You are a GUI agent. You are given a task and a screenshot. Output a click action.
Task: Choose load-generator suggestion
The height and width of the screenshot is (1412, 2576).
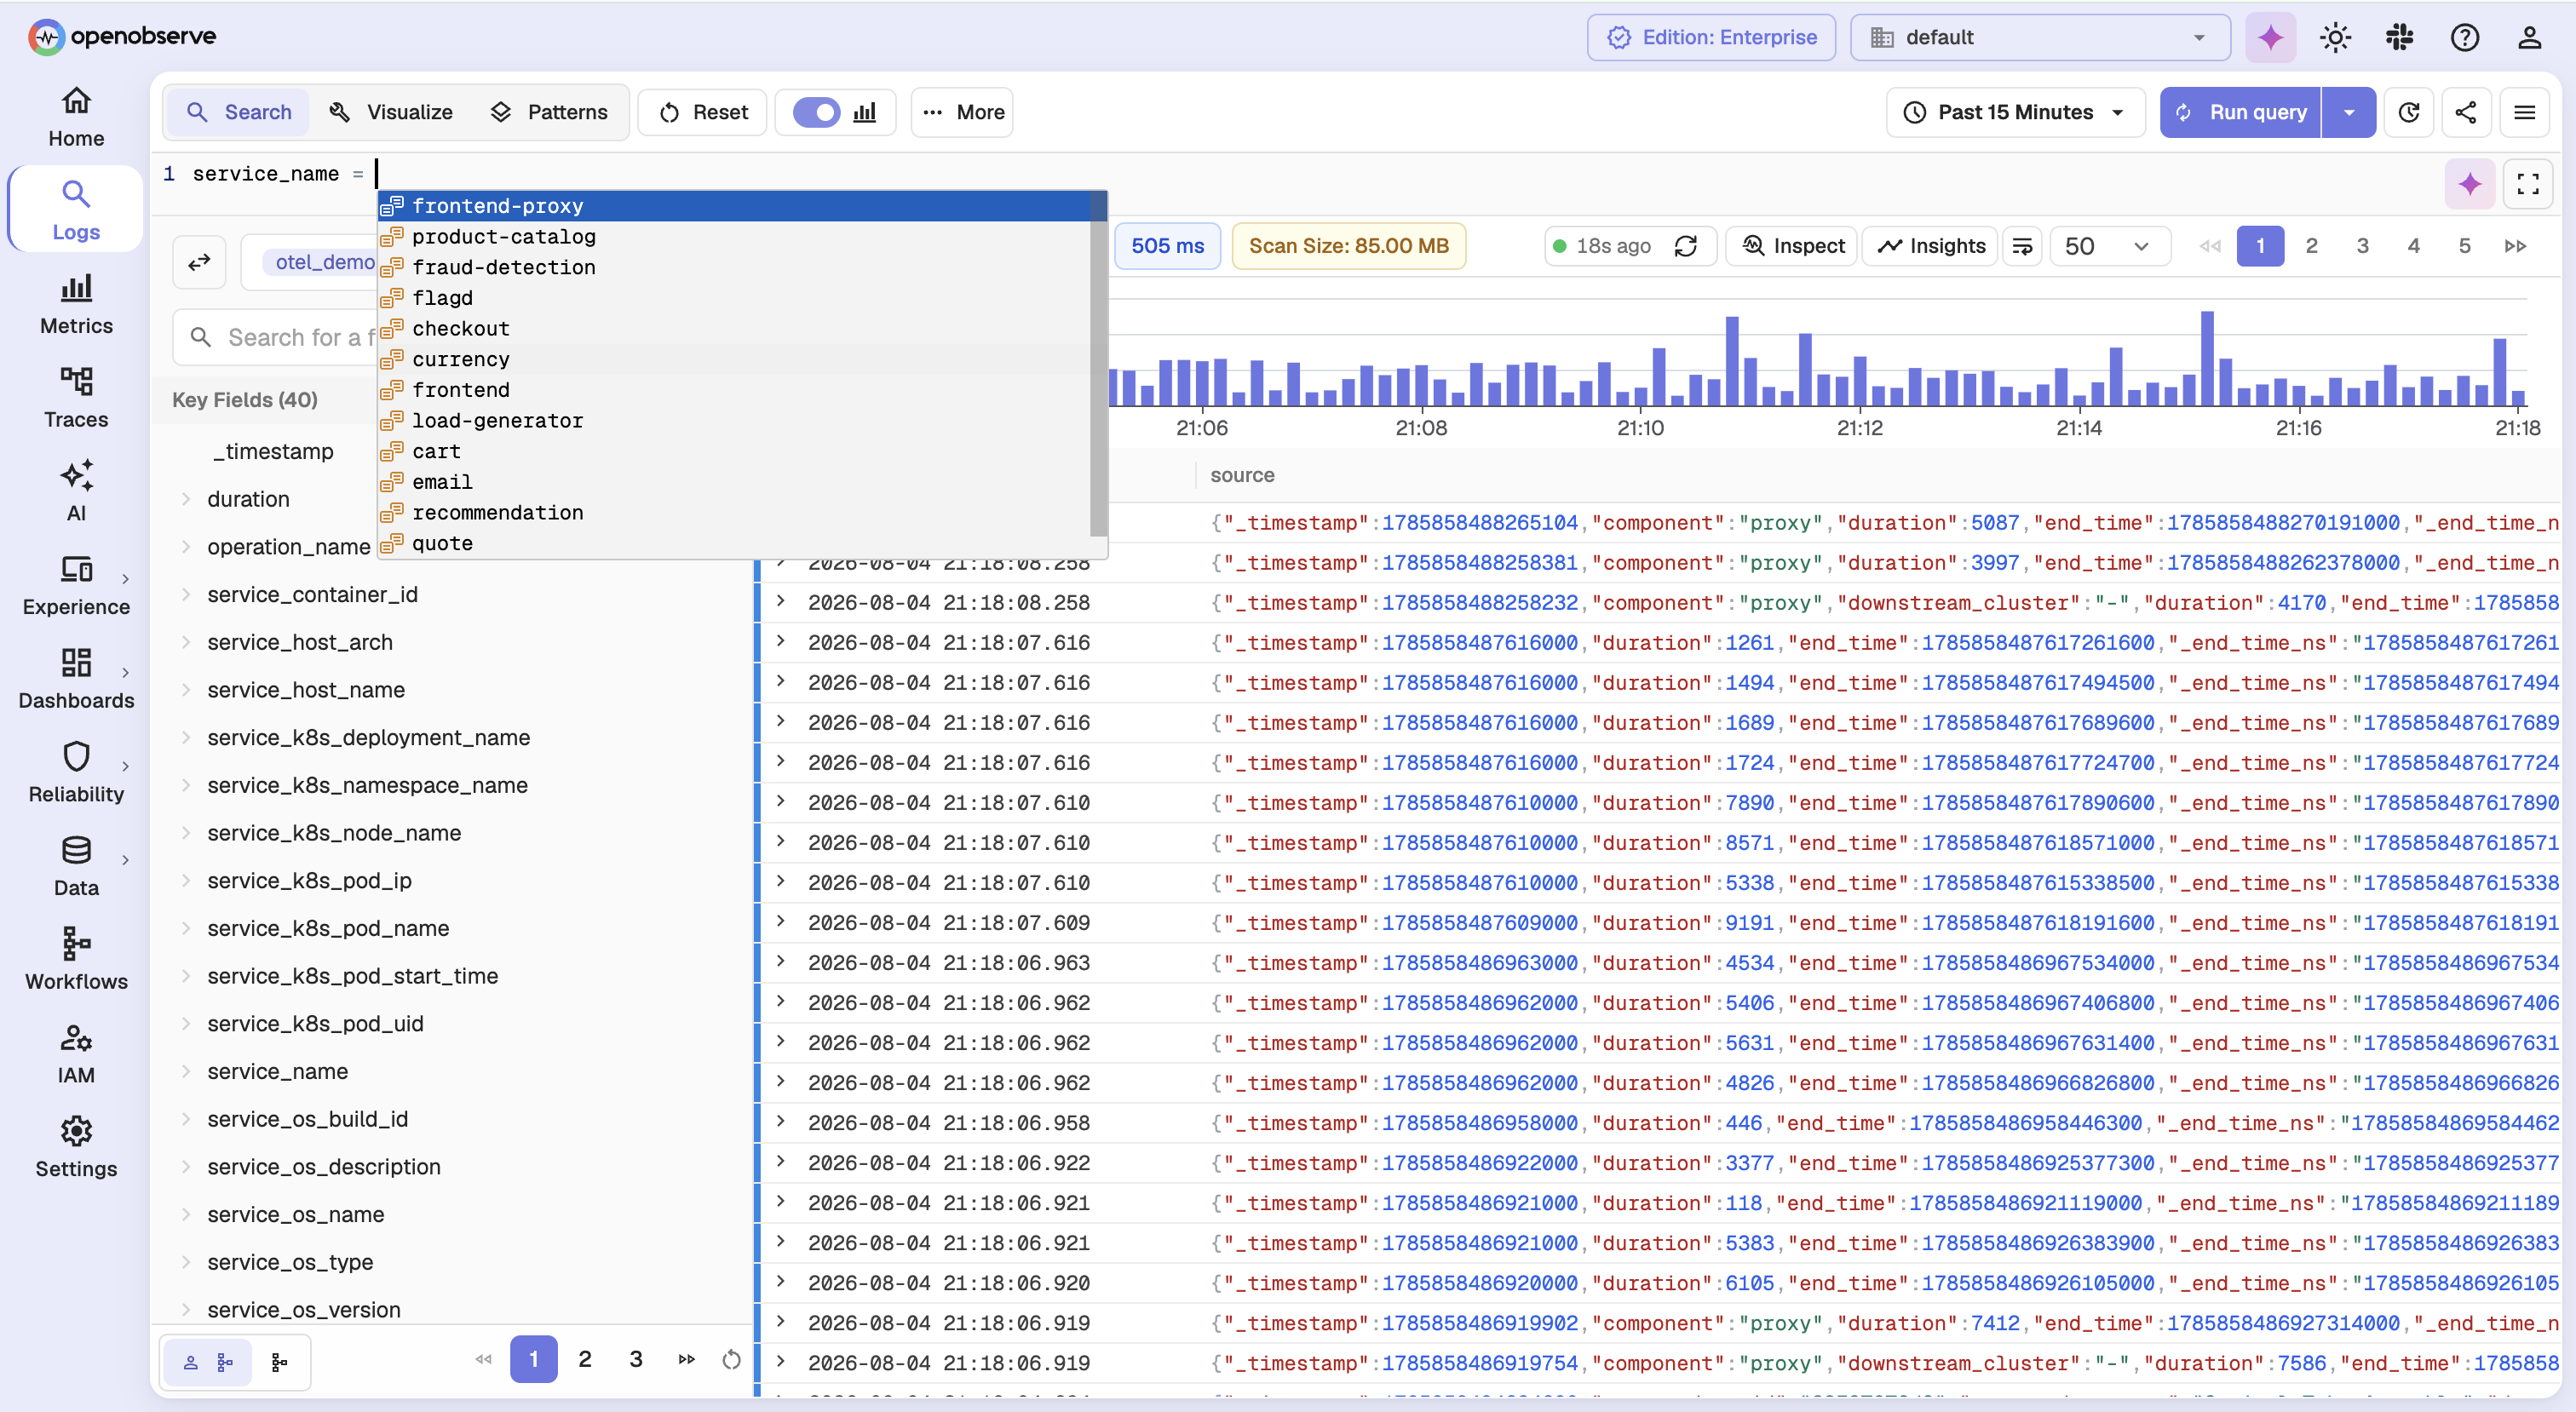click(x=735, y=421)
